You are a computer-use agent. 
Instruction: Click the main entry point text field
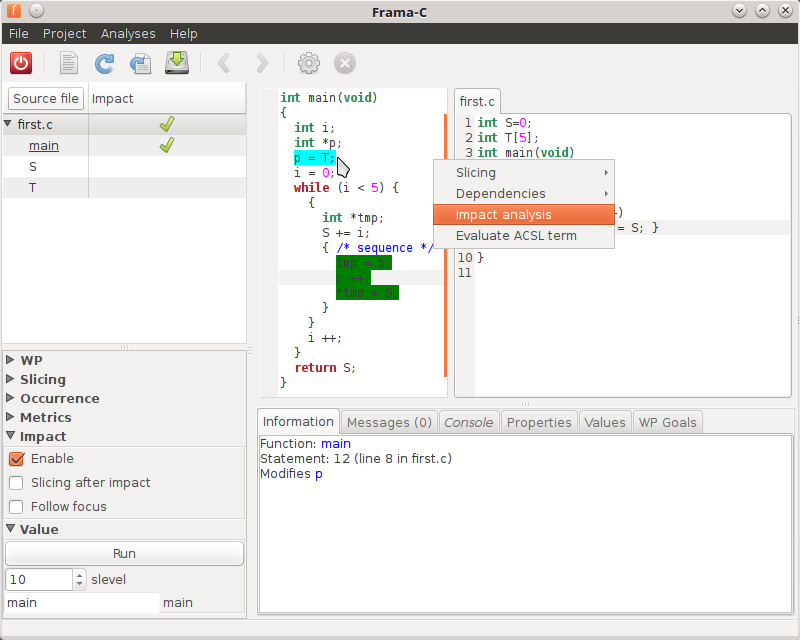tap(82, 603)
